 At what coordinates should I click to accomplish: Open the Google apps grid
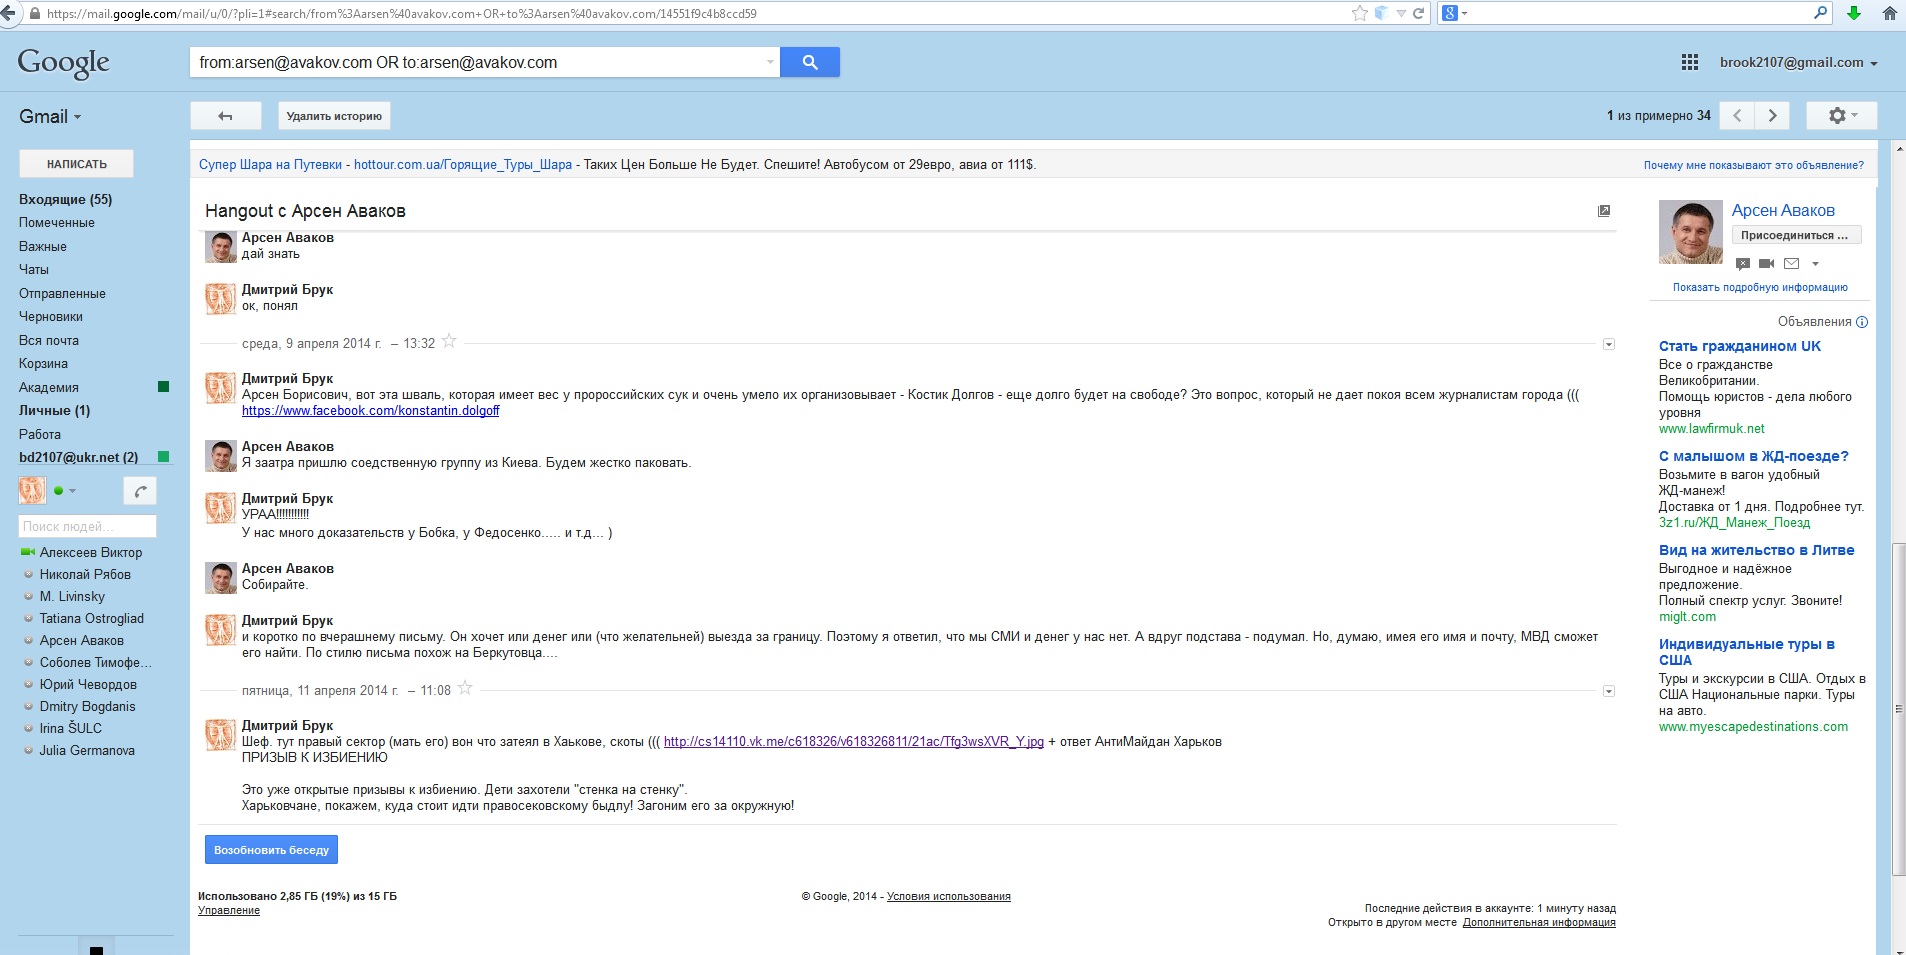click(1689, 62)
